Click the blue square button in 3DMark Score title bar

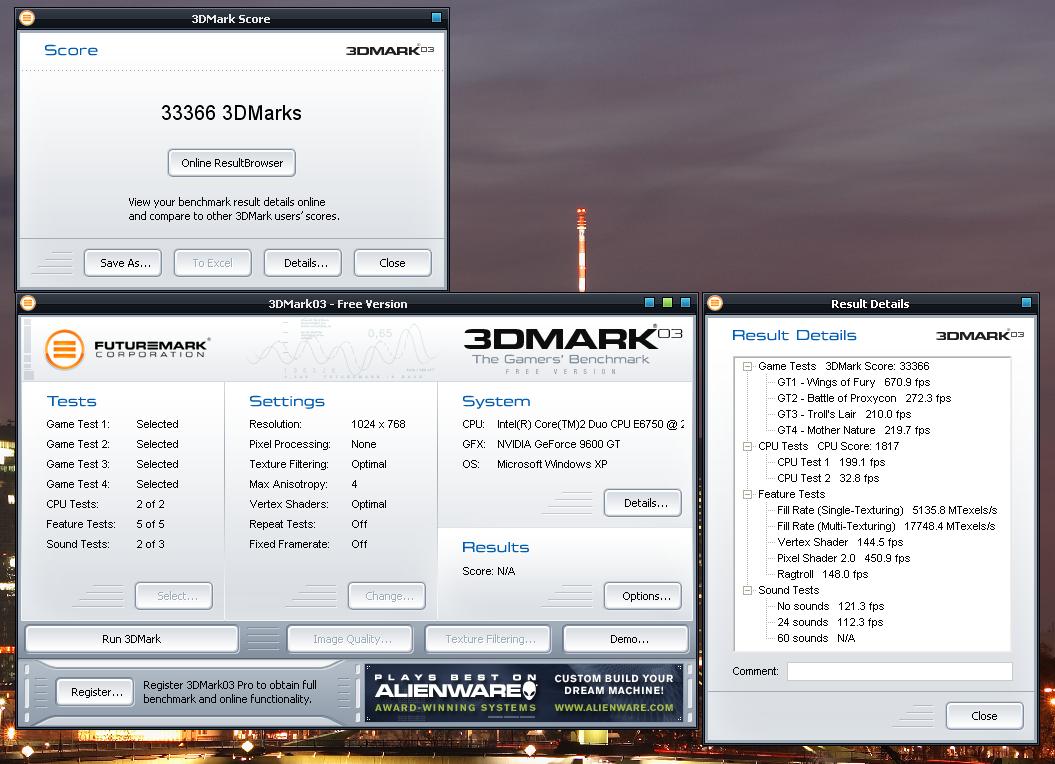pos(436,18)
